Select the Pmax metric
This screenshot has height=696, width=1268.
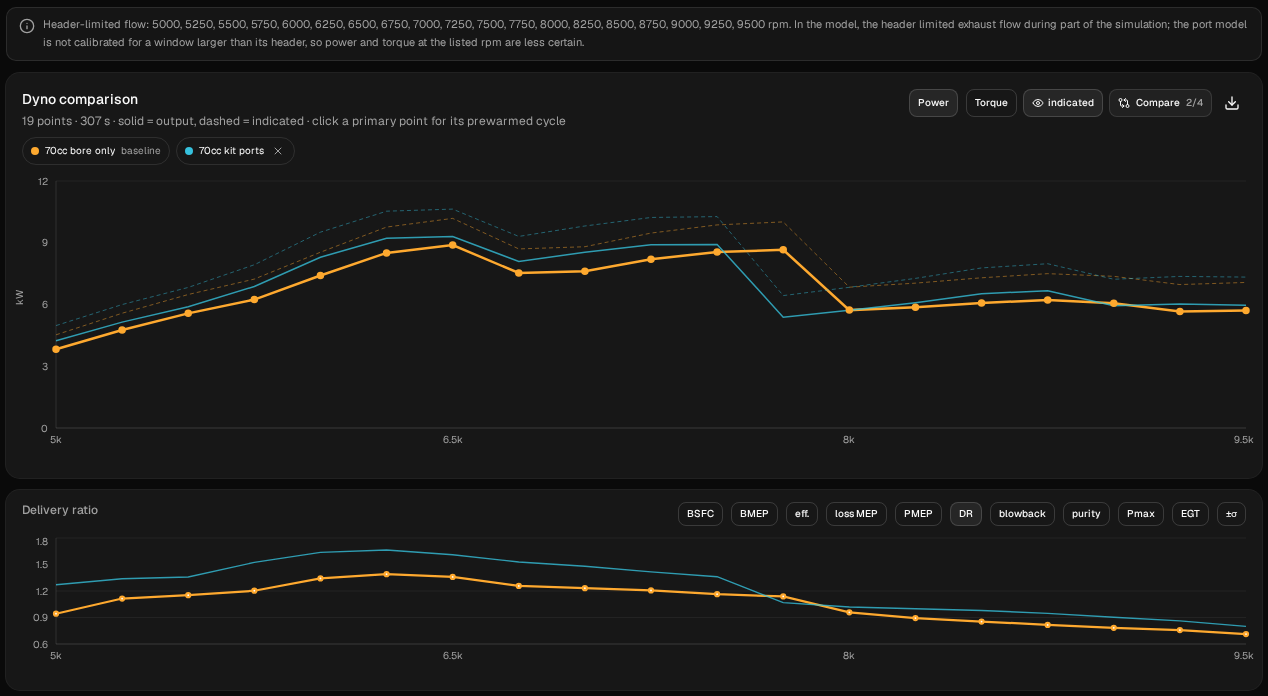tap(1140, 514)
